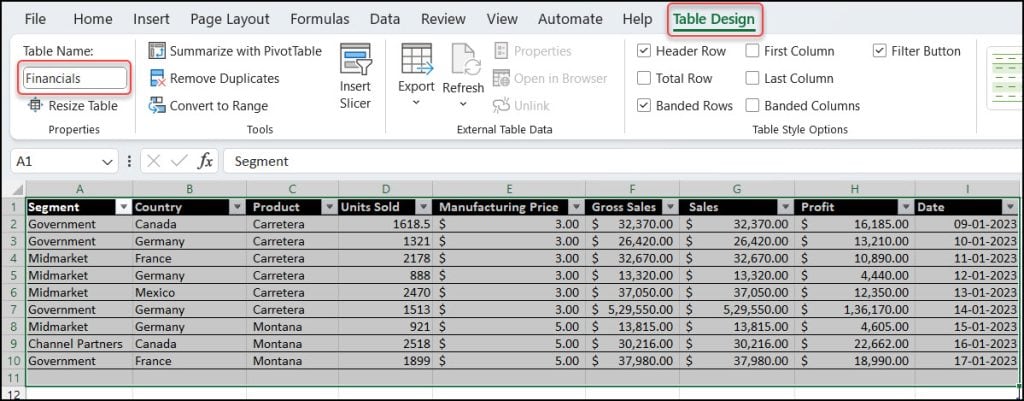Open the Date column filter dropdown
The image size is (1024, 401).
click(1011, 207)
